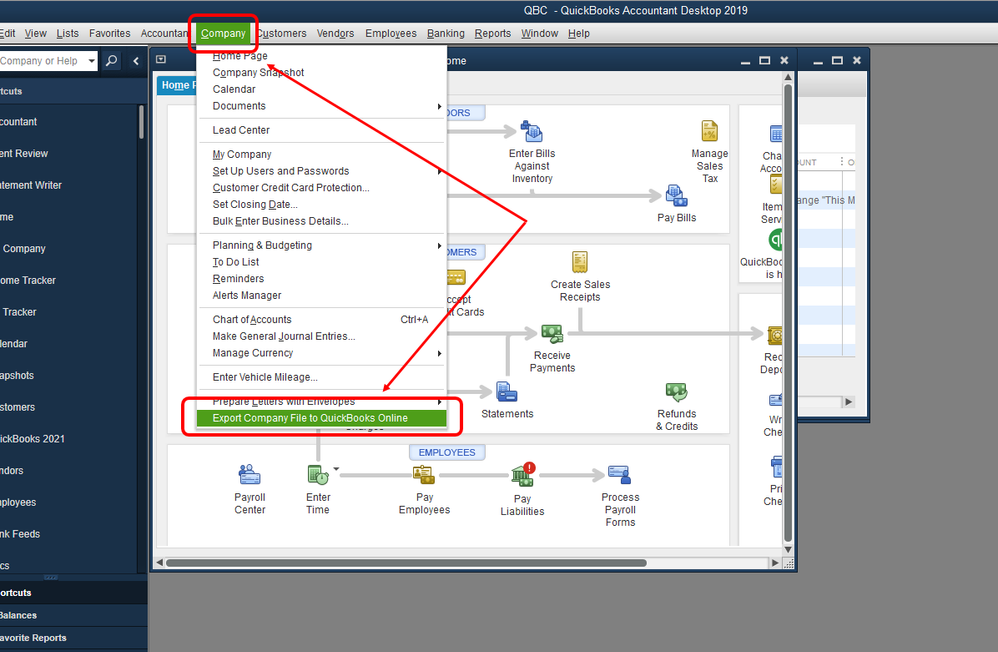
Task: Click the Home window horizontal scrollbar
Action: (x=405, y=563)
